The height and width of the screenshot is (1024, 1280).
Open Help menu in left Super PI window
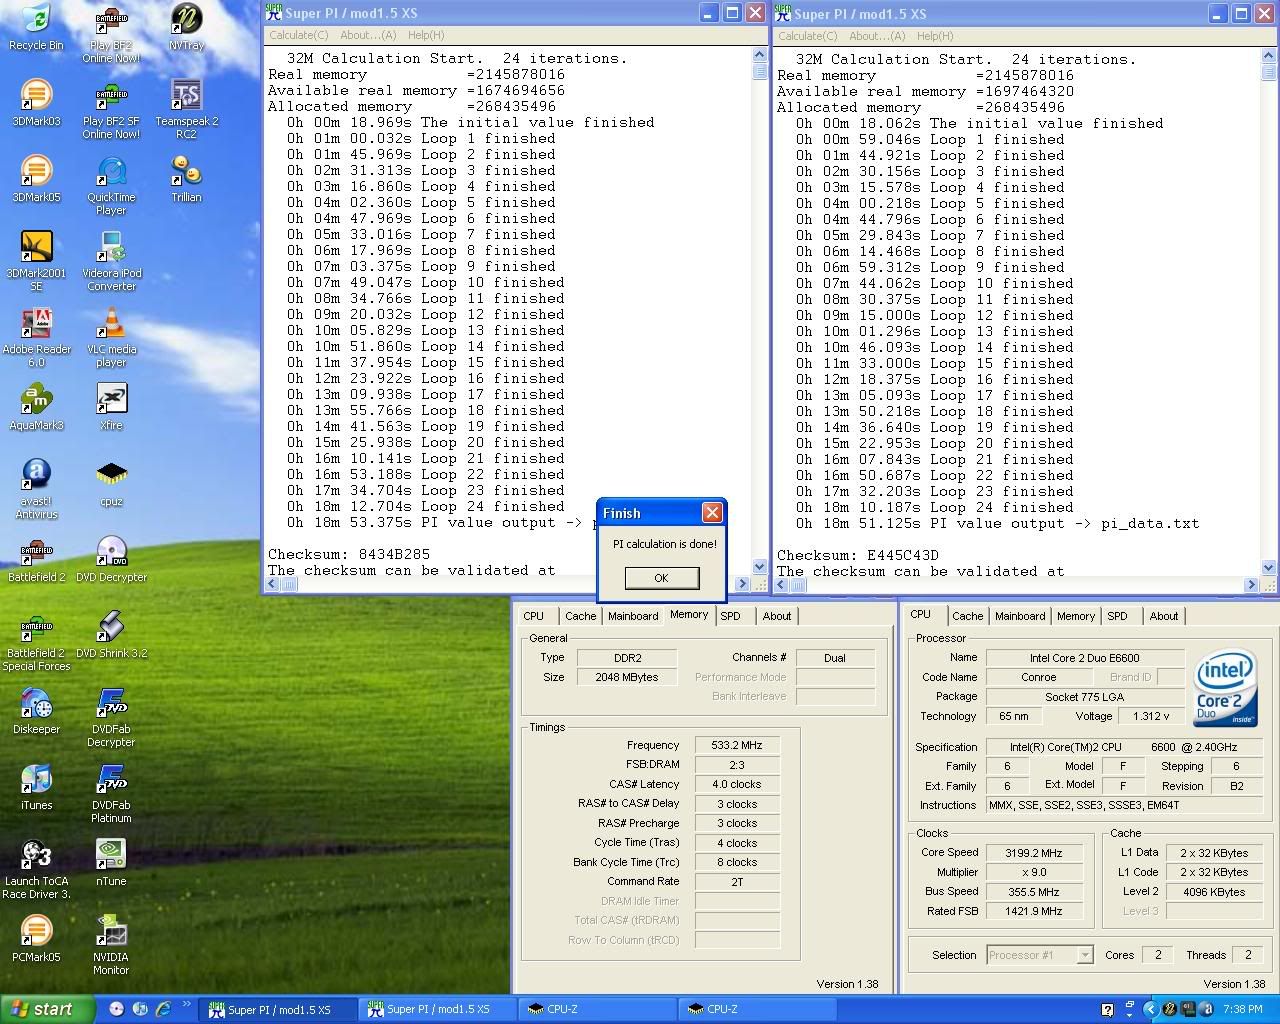tap(426, 35)
